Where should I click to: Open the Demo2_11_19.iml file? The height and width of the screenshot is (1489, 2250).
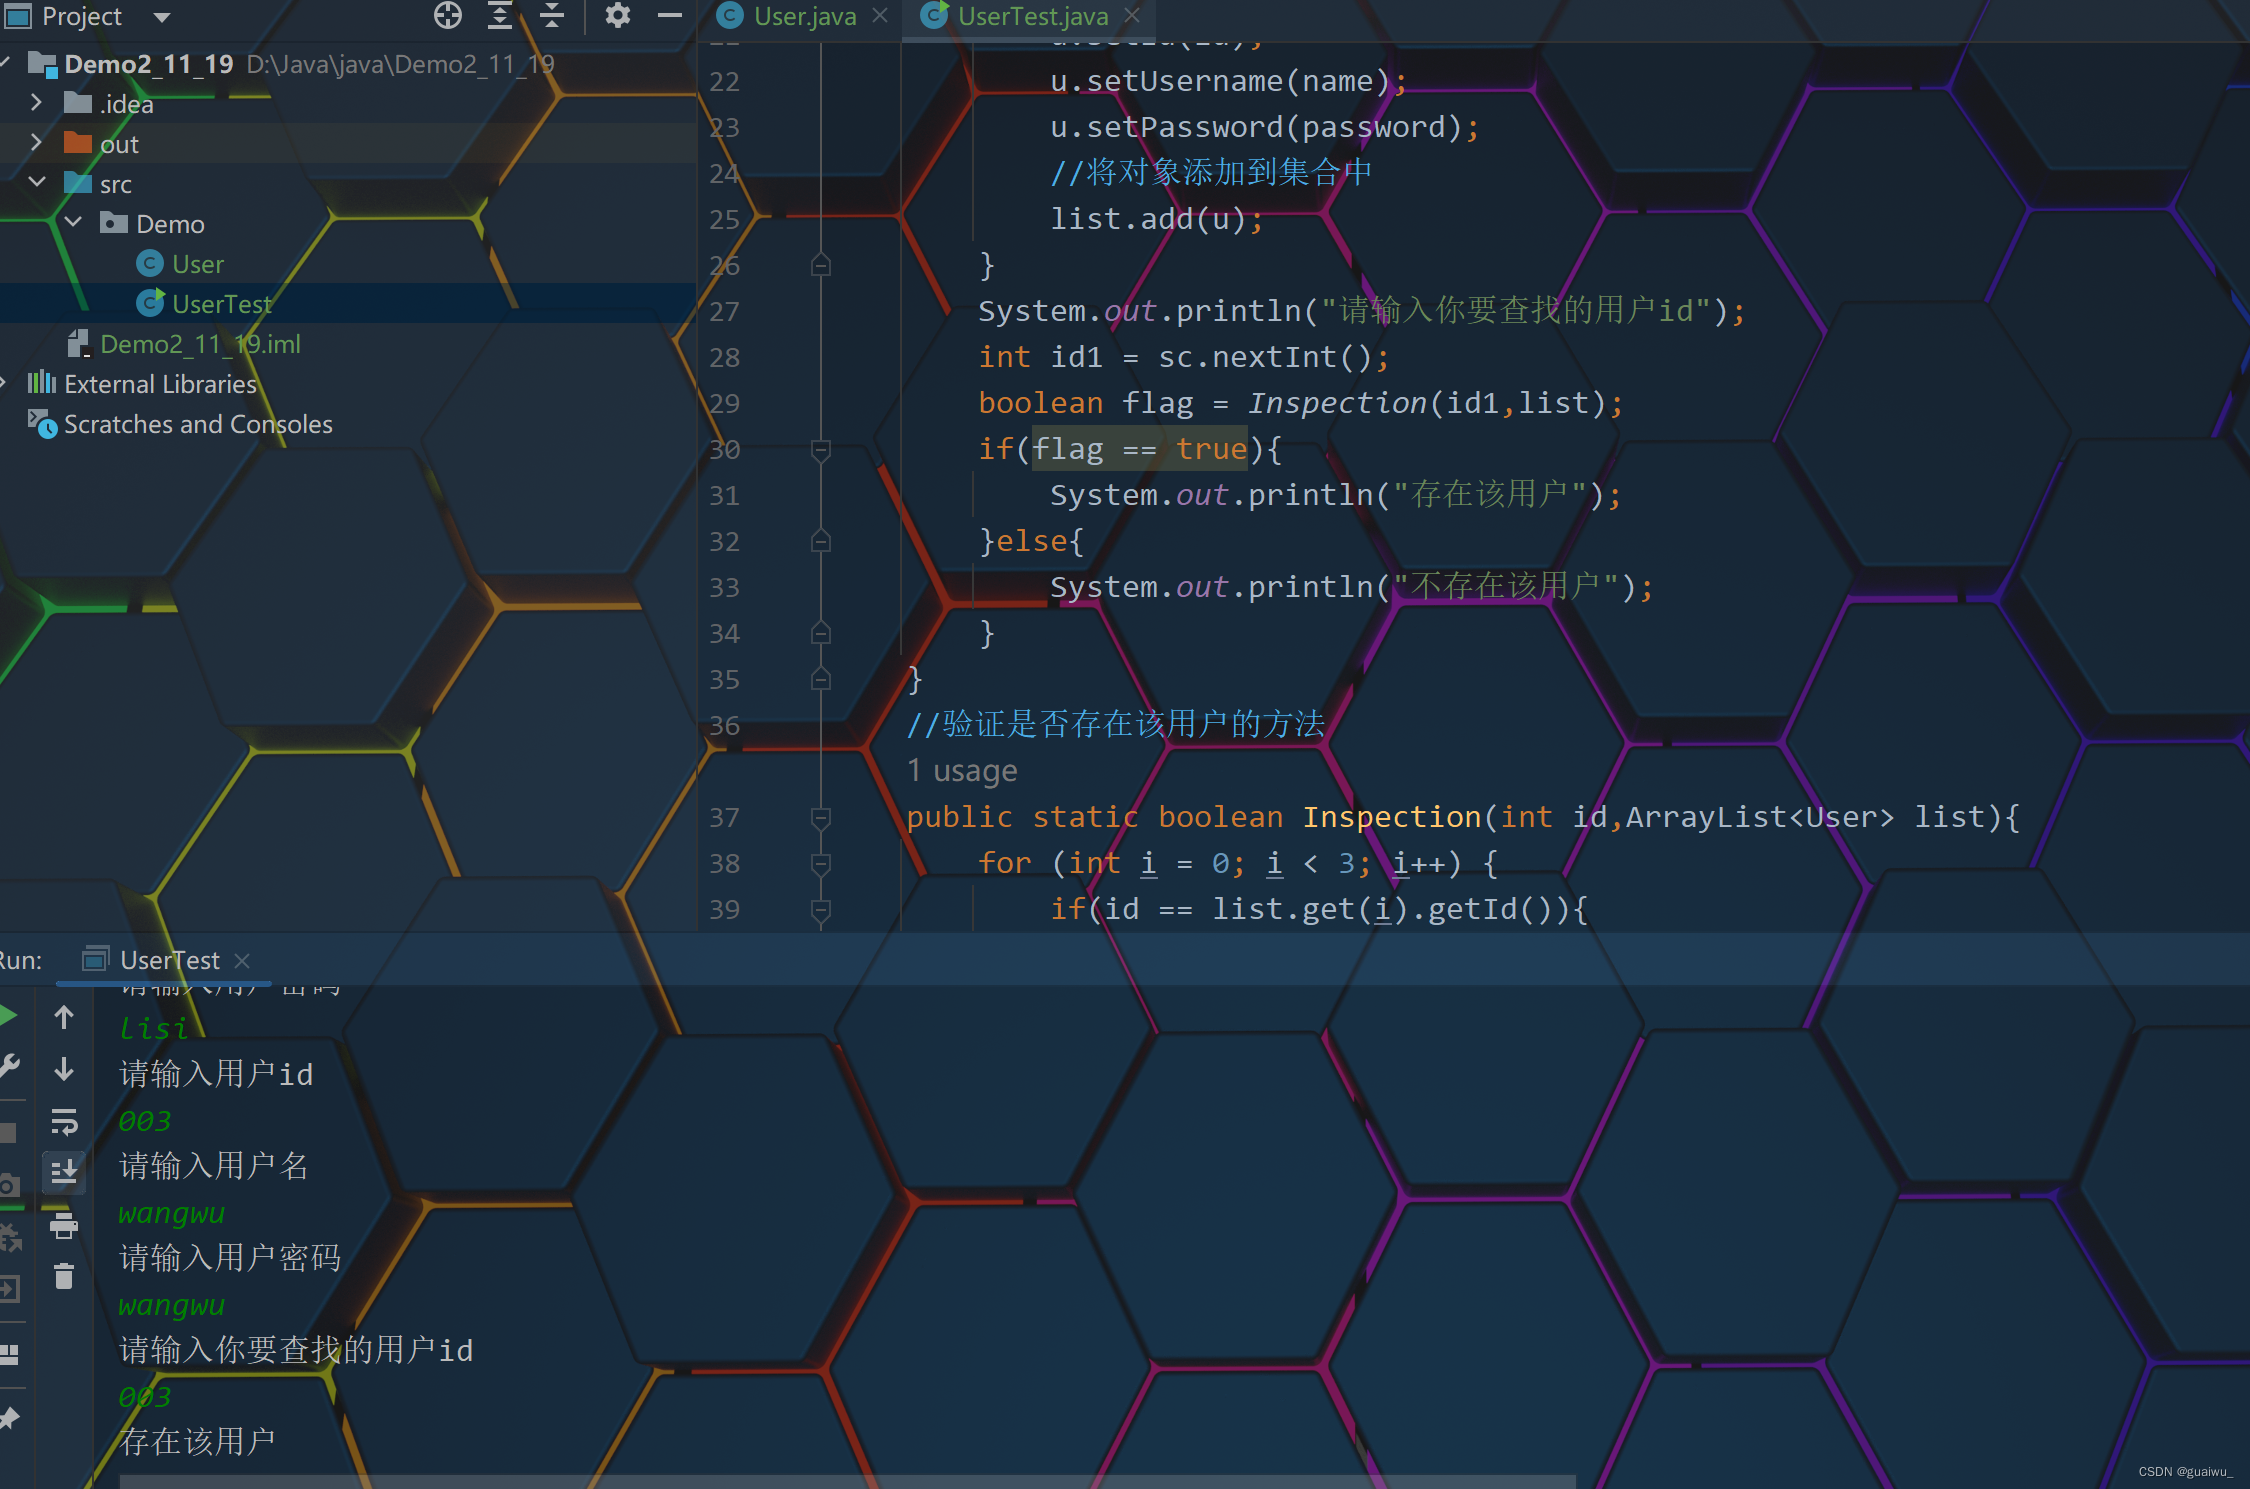point(200,344)
